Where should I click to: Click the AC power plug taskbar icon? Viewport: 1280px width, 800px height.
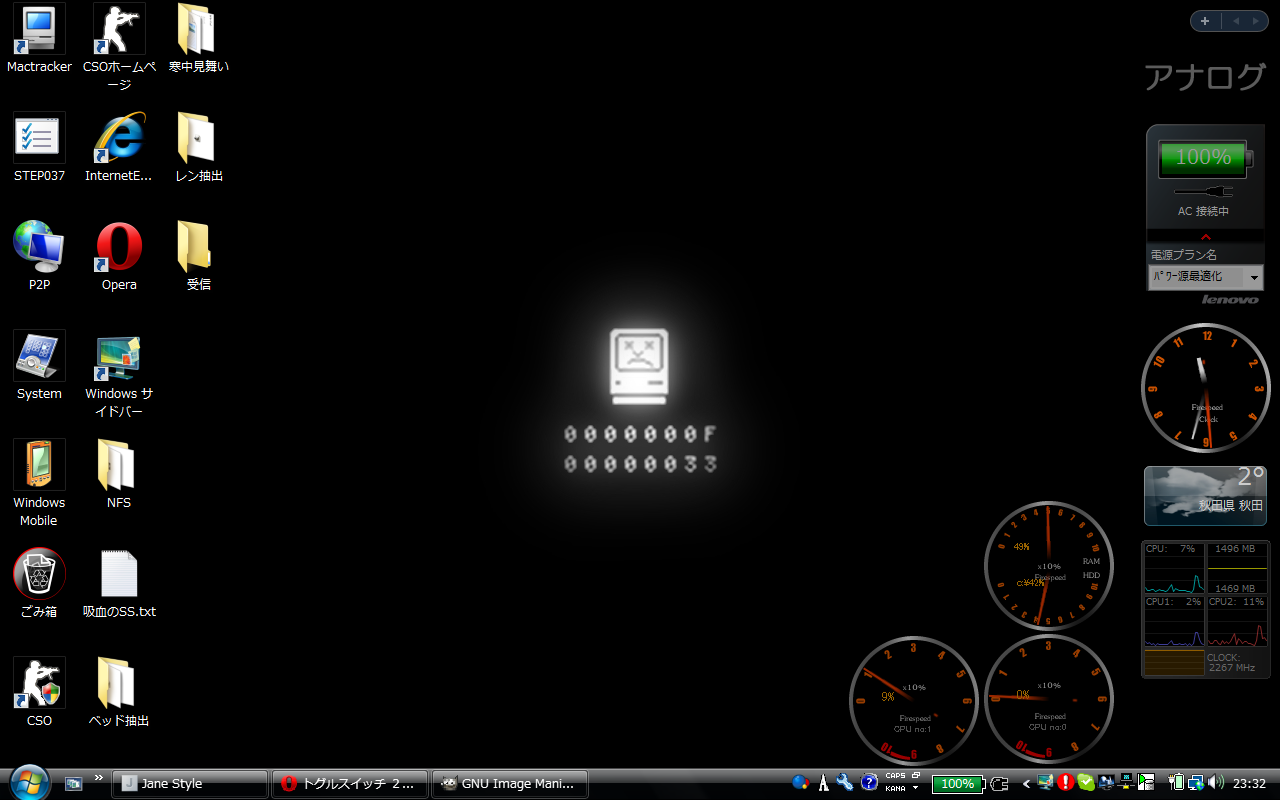point(999,784)
